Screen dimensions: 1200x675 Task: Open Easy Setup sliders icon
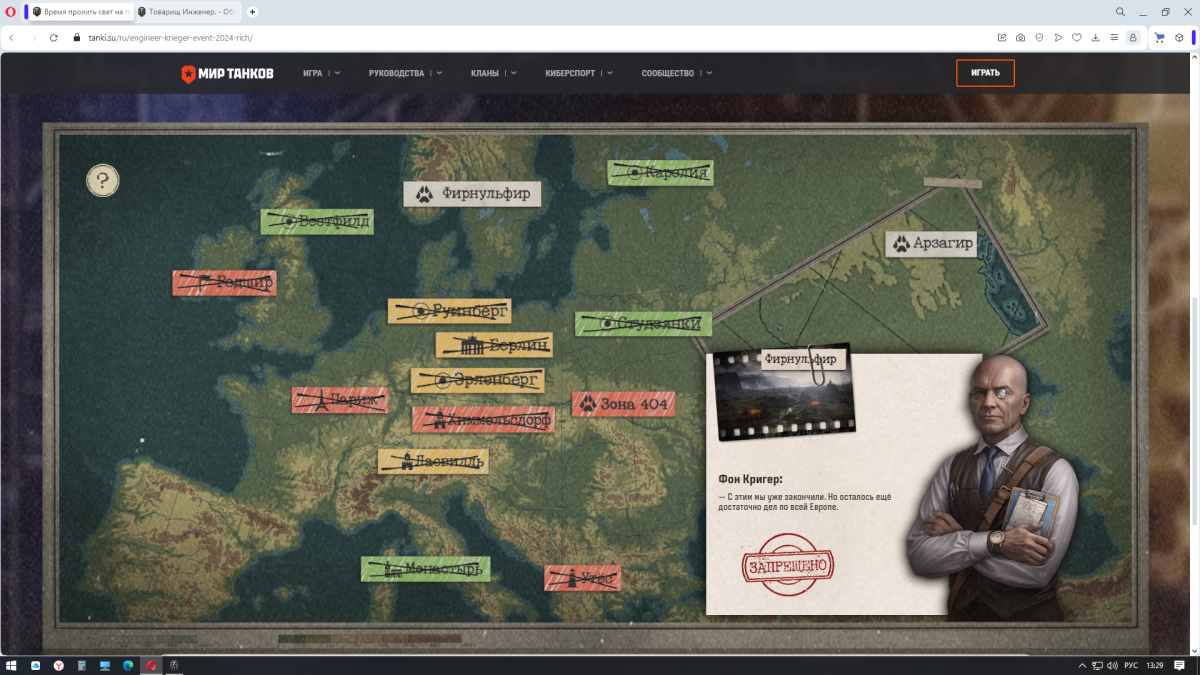[1114, 38]
